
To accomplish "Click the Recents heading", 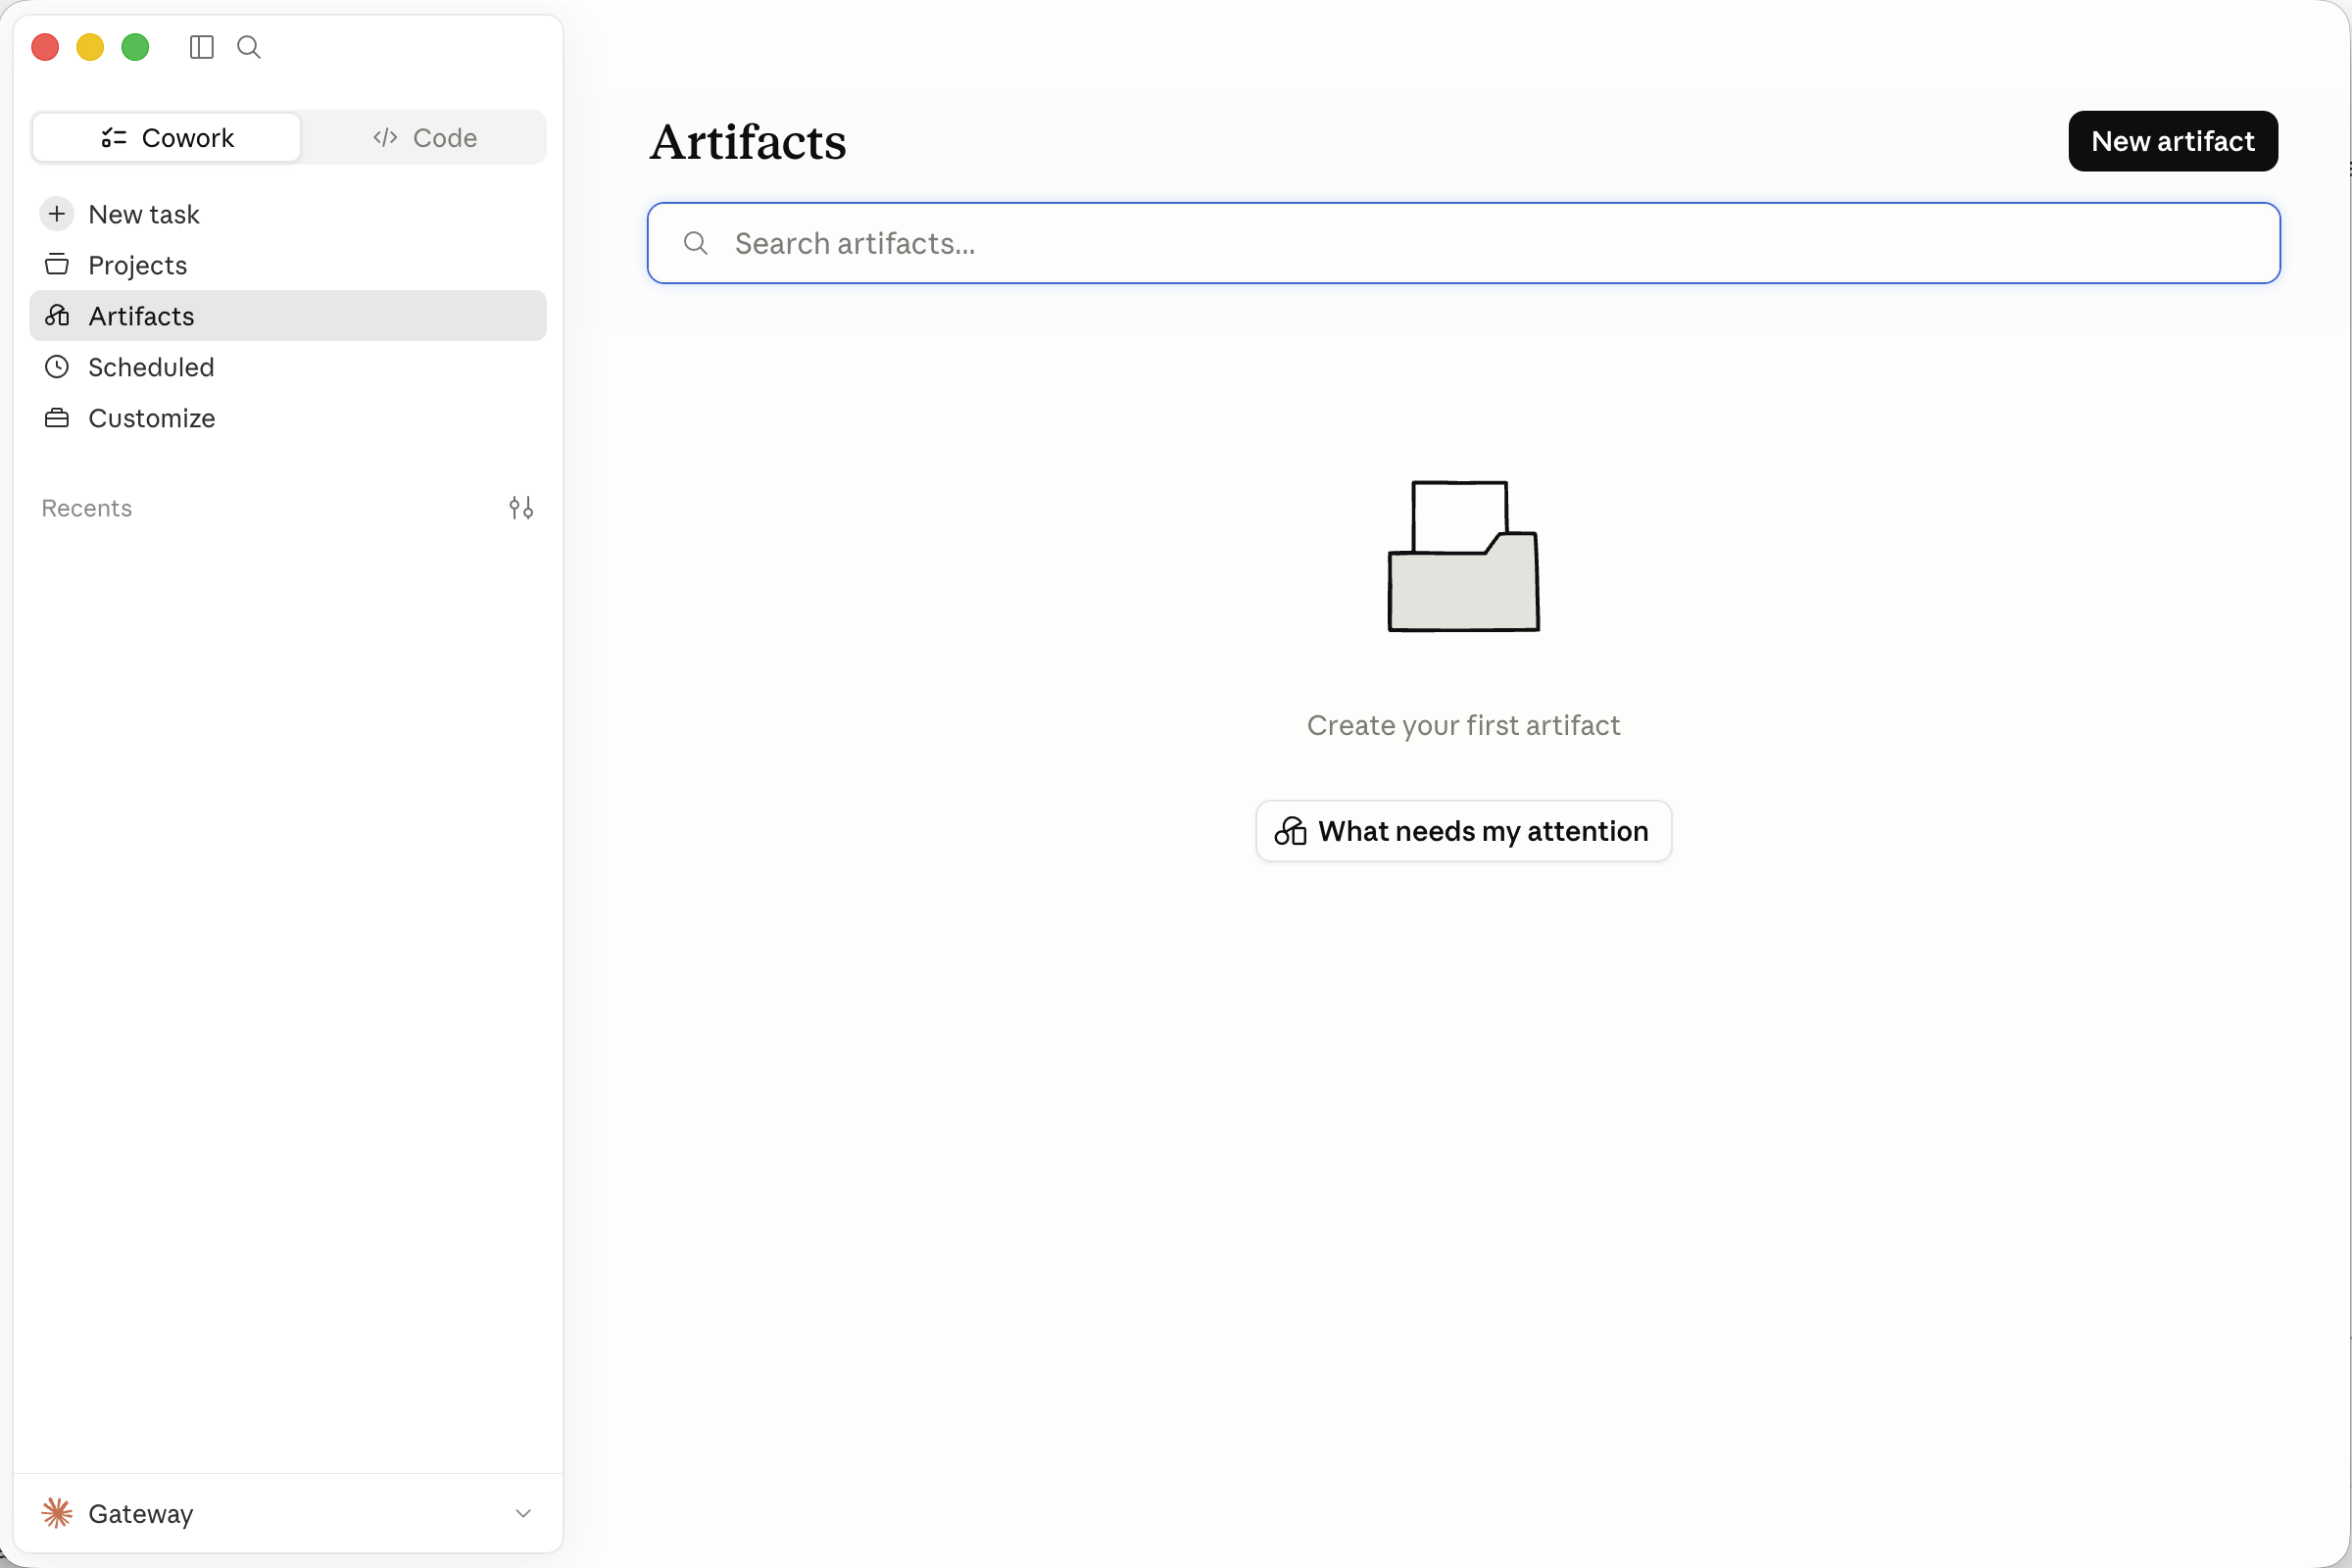I will 87,508.
